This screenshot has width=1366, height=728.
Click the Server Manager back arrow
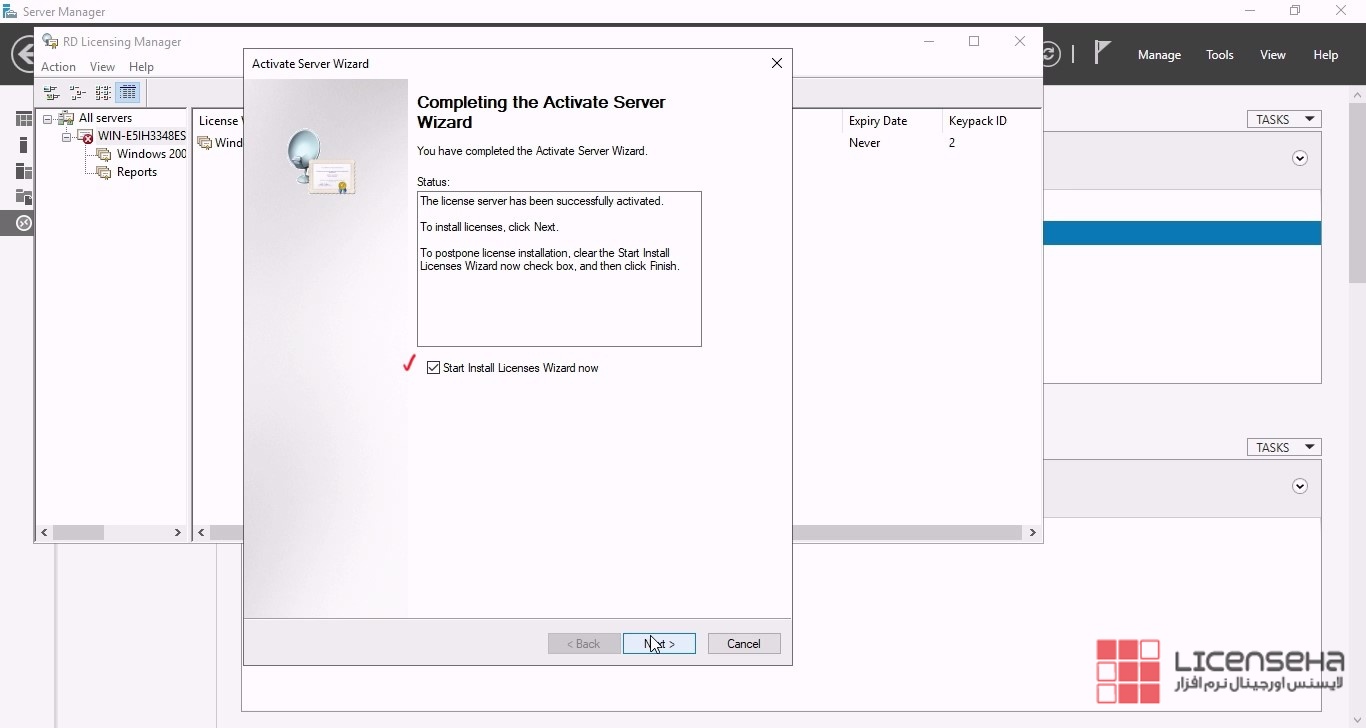click(x=24, y=54)
